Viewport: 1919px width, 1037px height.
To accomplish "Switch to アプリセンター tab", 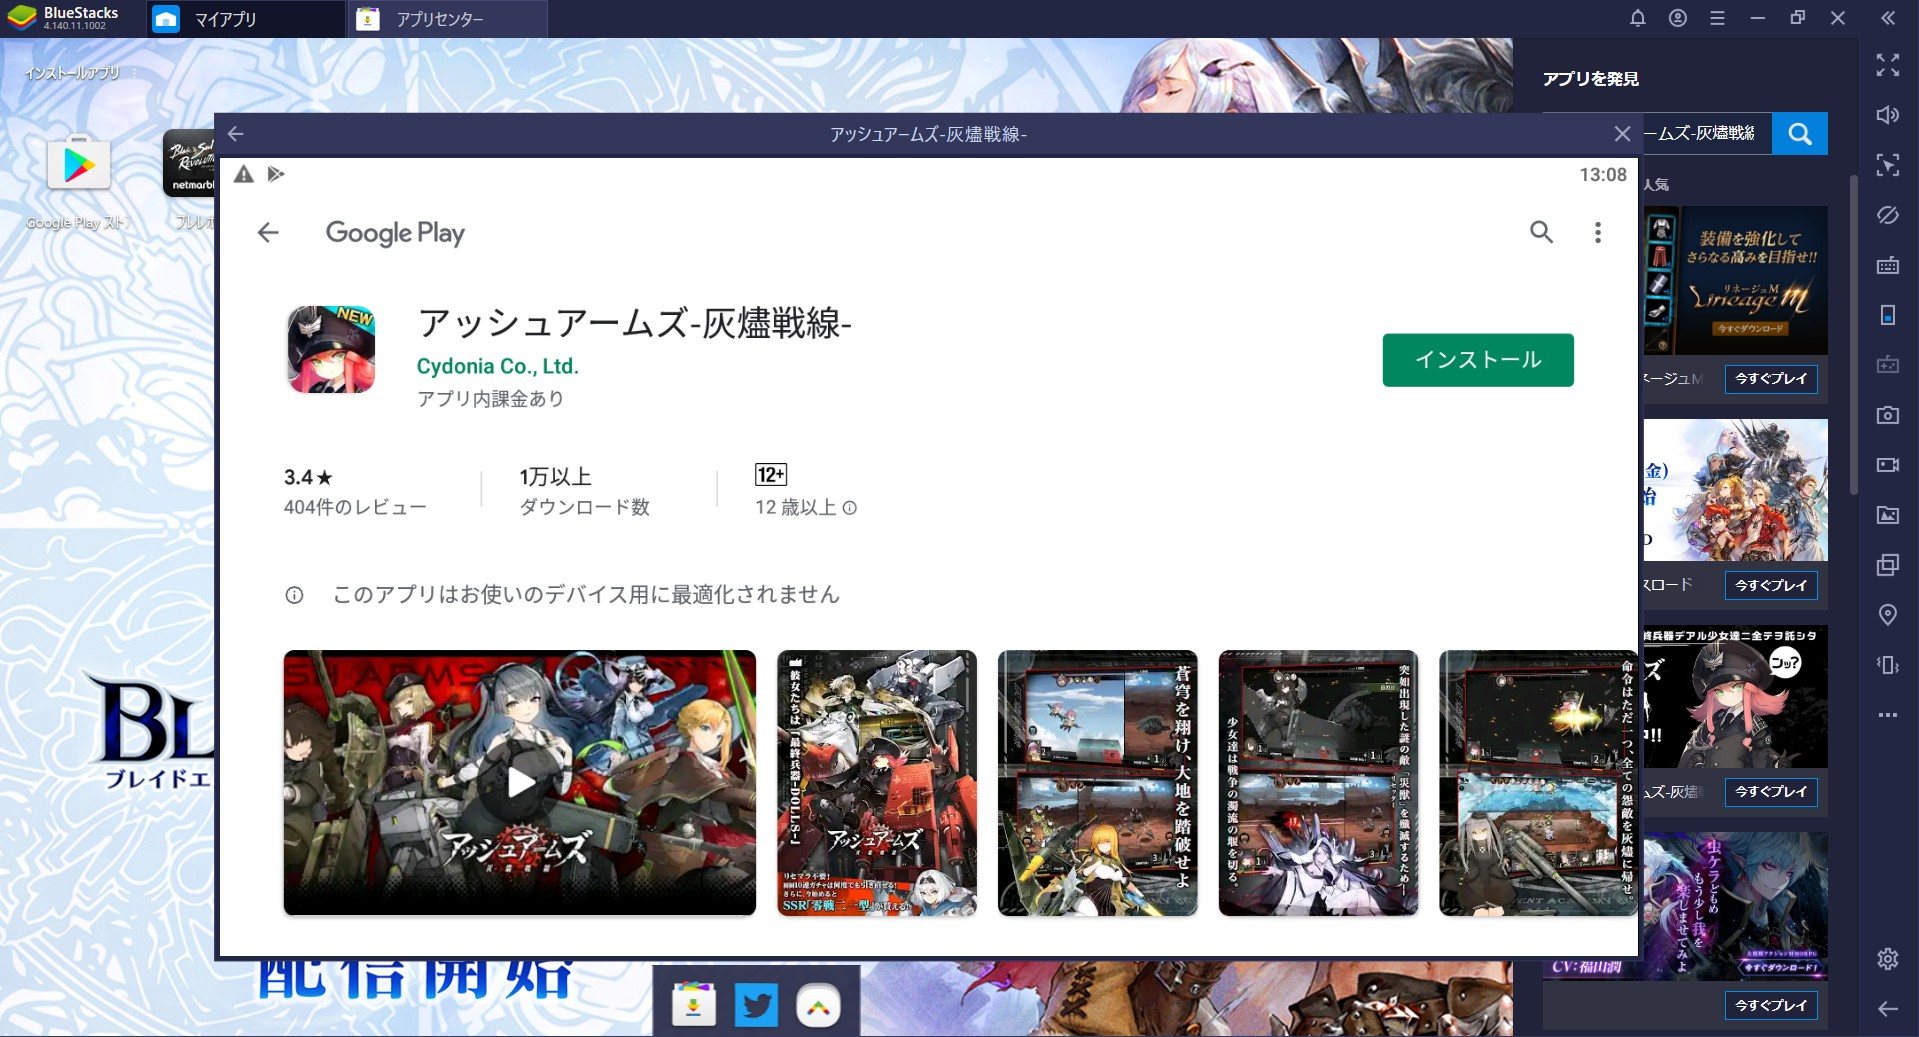I will [x=448, y=19].
